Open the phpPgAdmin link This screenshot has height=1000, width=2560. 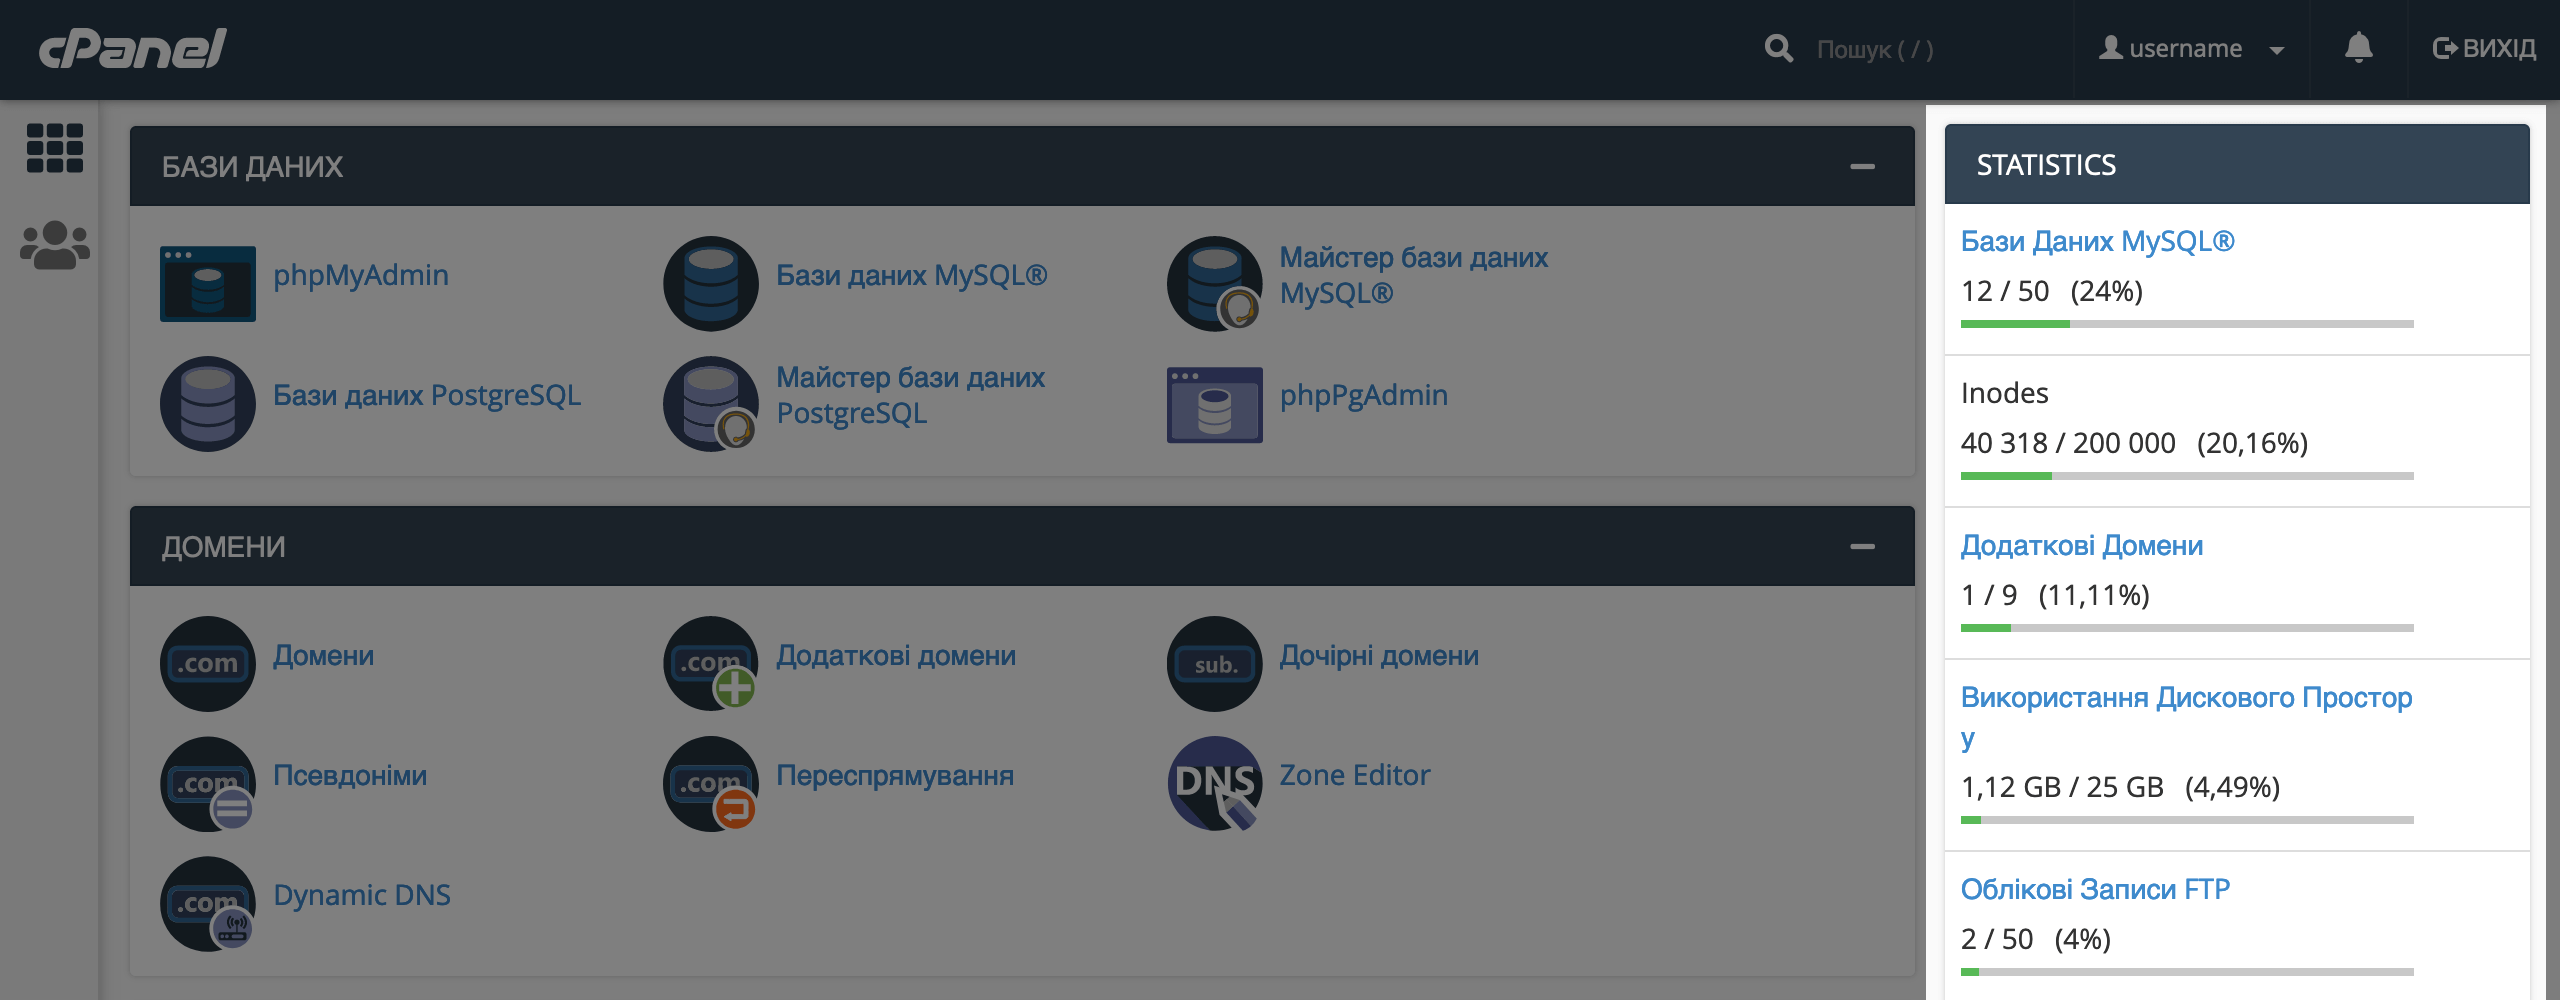1364,395
